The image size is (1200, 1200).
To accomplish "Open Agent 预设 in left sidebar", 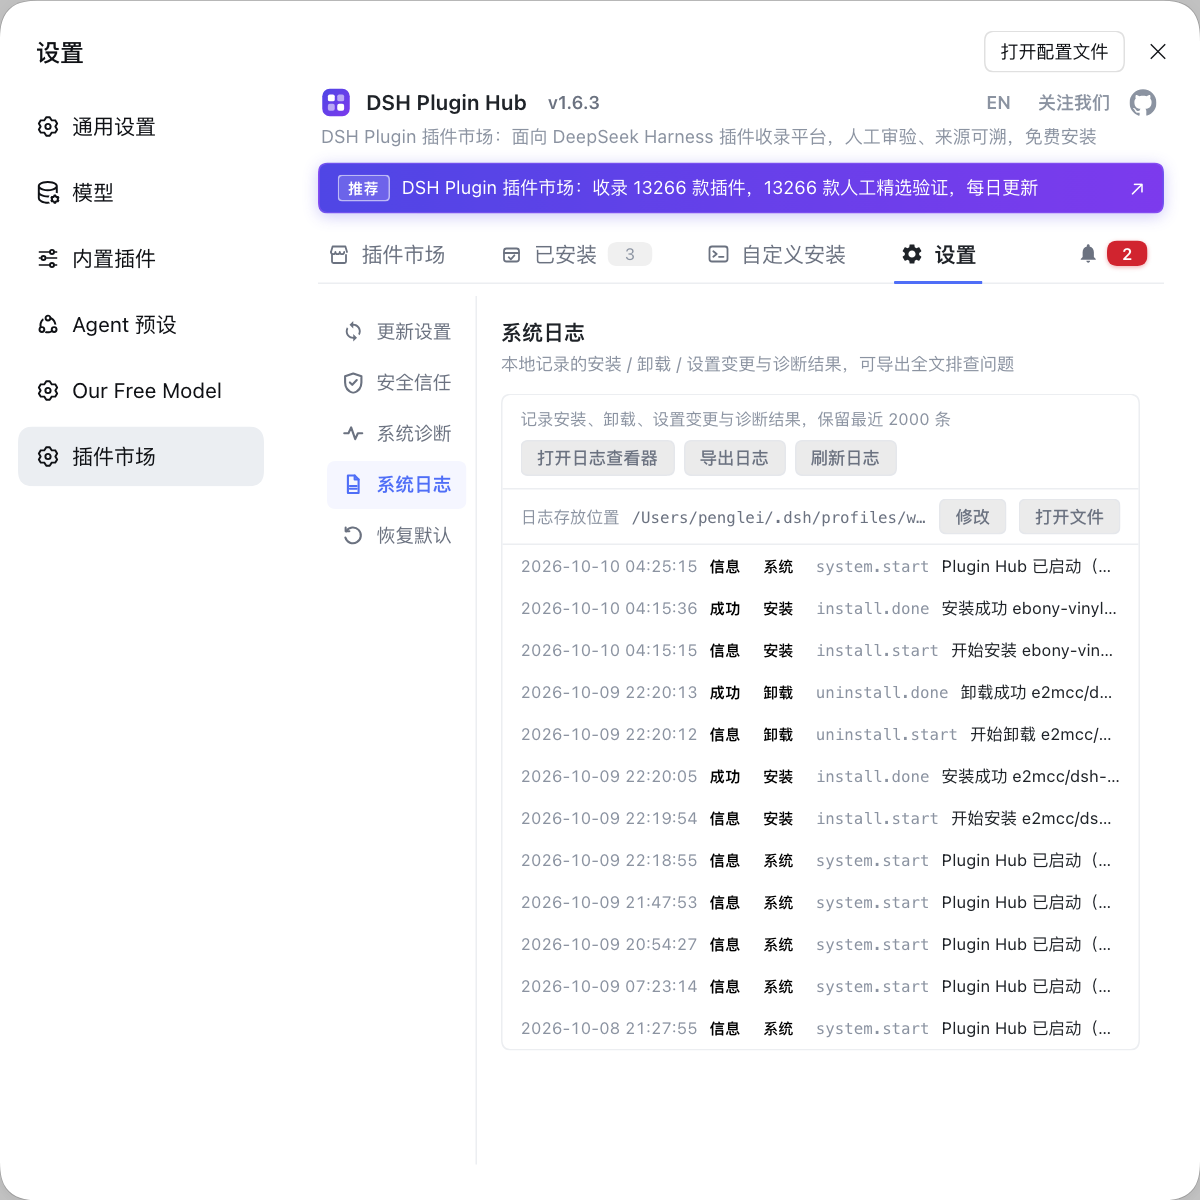I will [141, 325].
